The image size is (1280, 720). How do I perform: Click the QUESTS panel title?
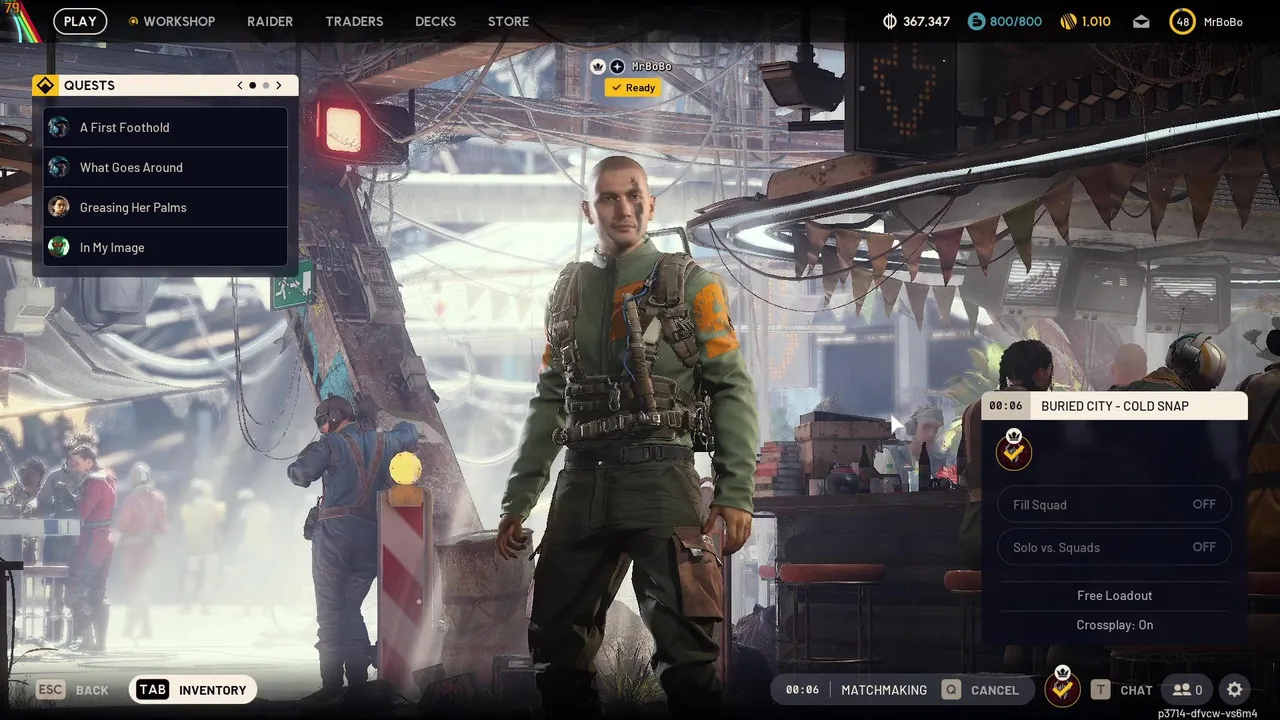tap(89, 86)
